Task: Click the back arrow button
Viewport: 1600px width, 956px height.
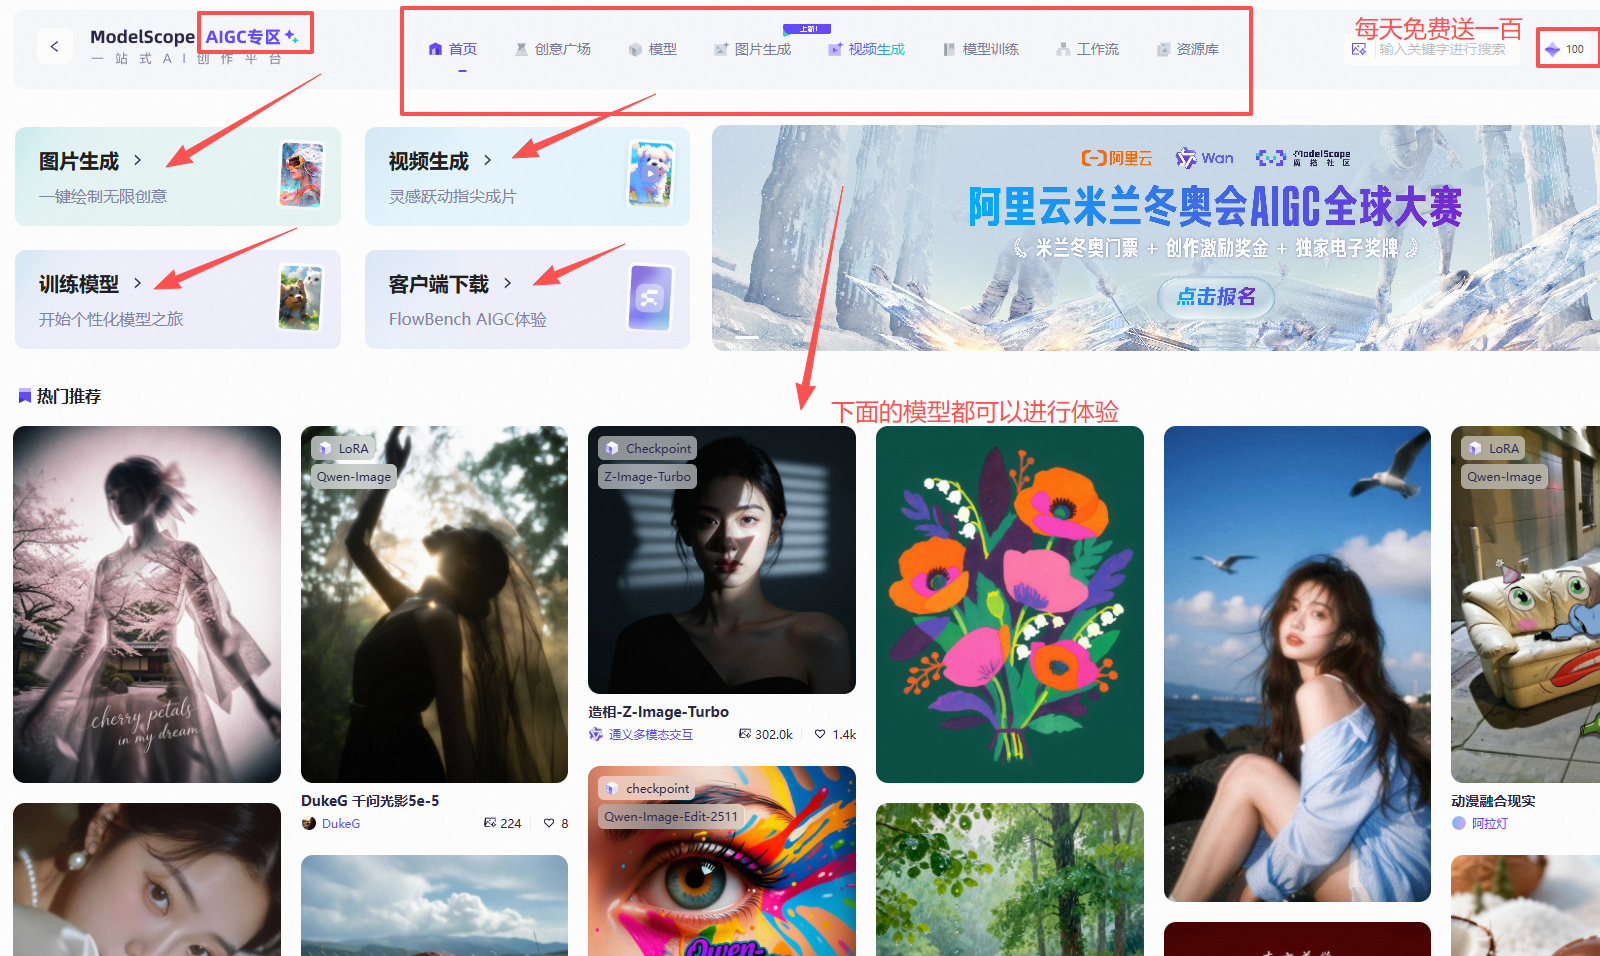Action: 55,46
